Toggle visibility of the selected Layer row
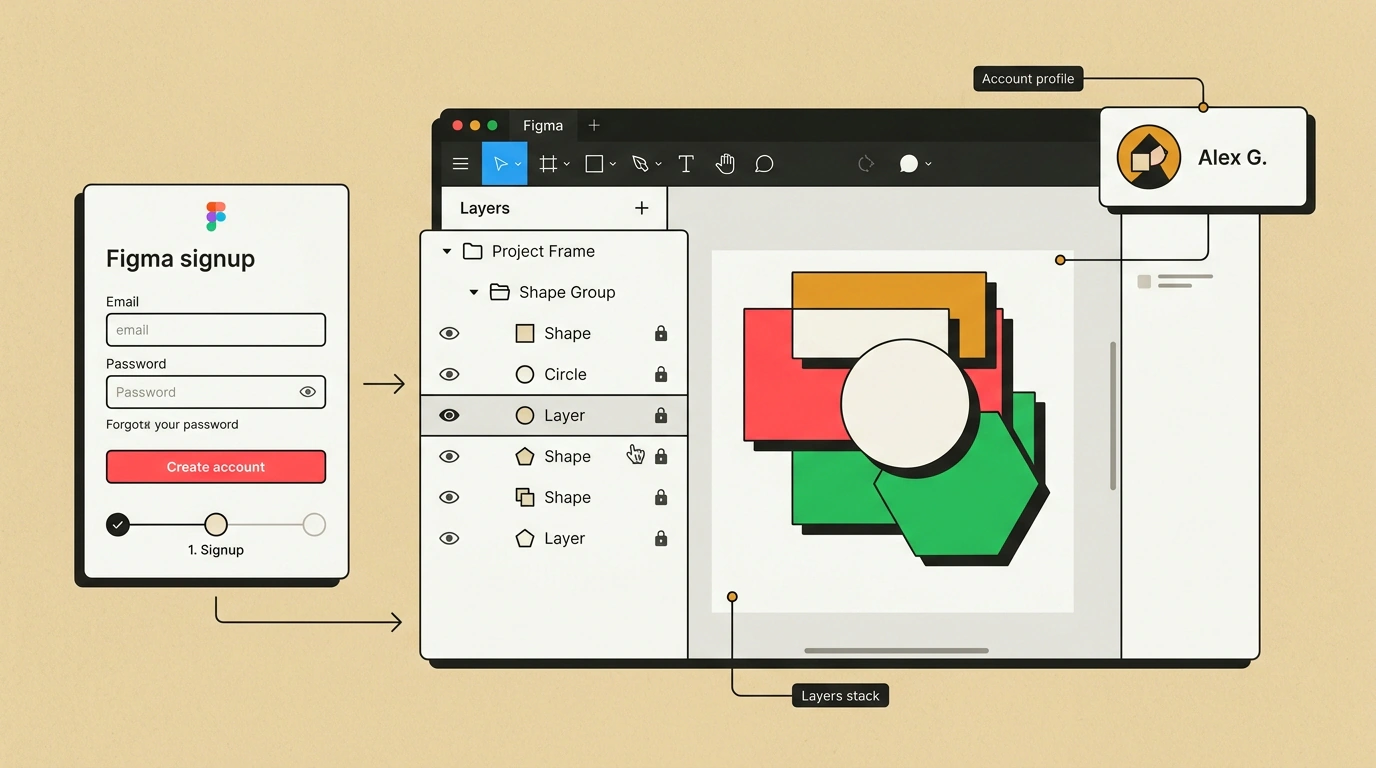Image resolution: width=1376 pixels, height=768 pixels. click(x=450, y=415)
